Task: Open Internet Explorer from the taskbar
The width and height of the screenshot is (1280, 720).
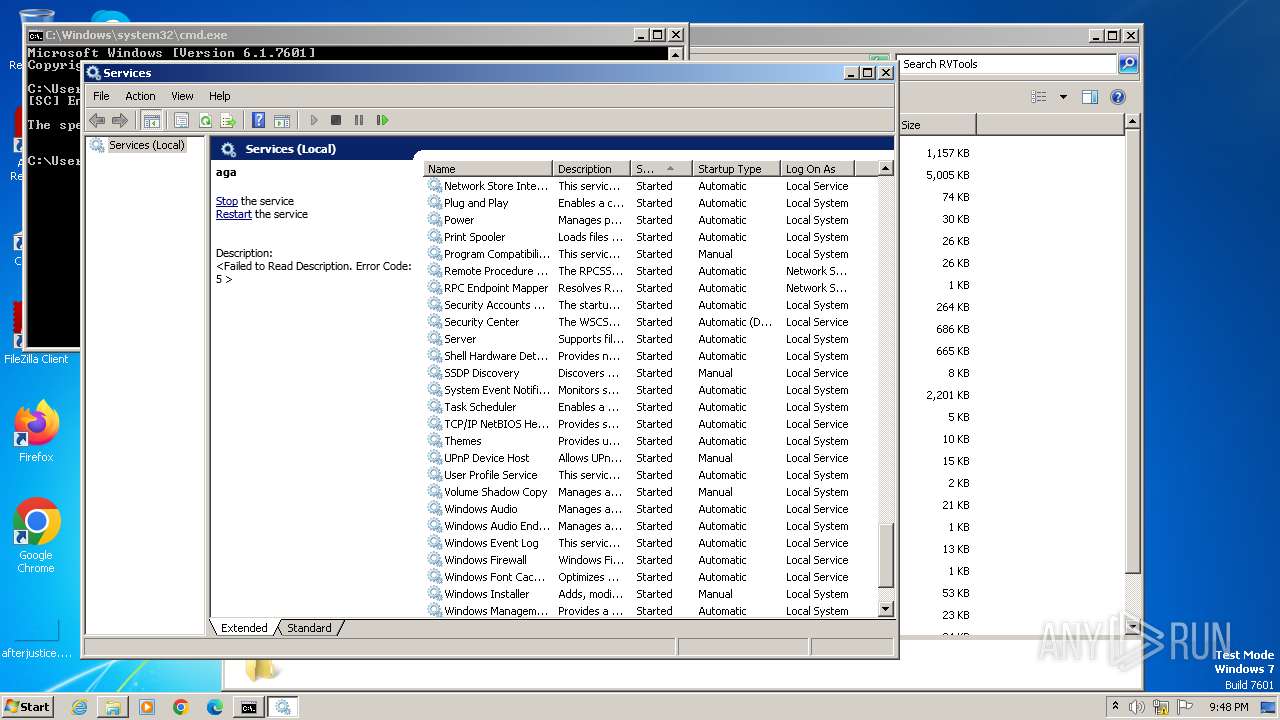Action: click(x=79, y=707)
